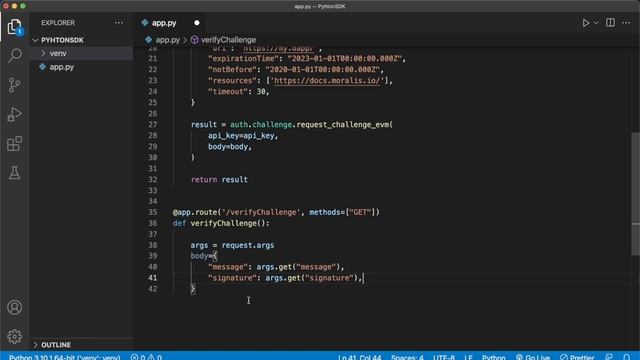Open notifications bell in status bar
This screenshot has width=640, height=360.
(x=626, y=357)
